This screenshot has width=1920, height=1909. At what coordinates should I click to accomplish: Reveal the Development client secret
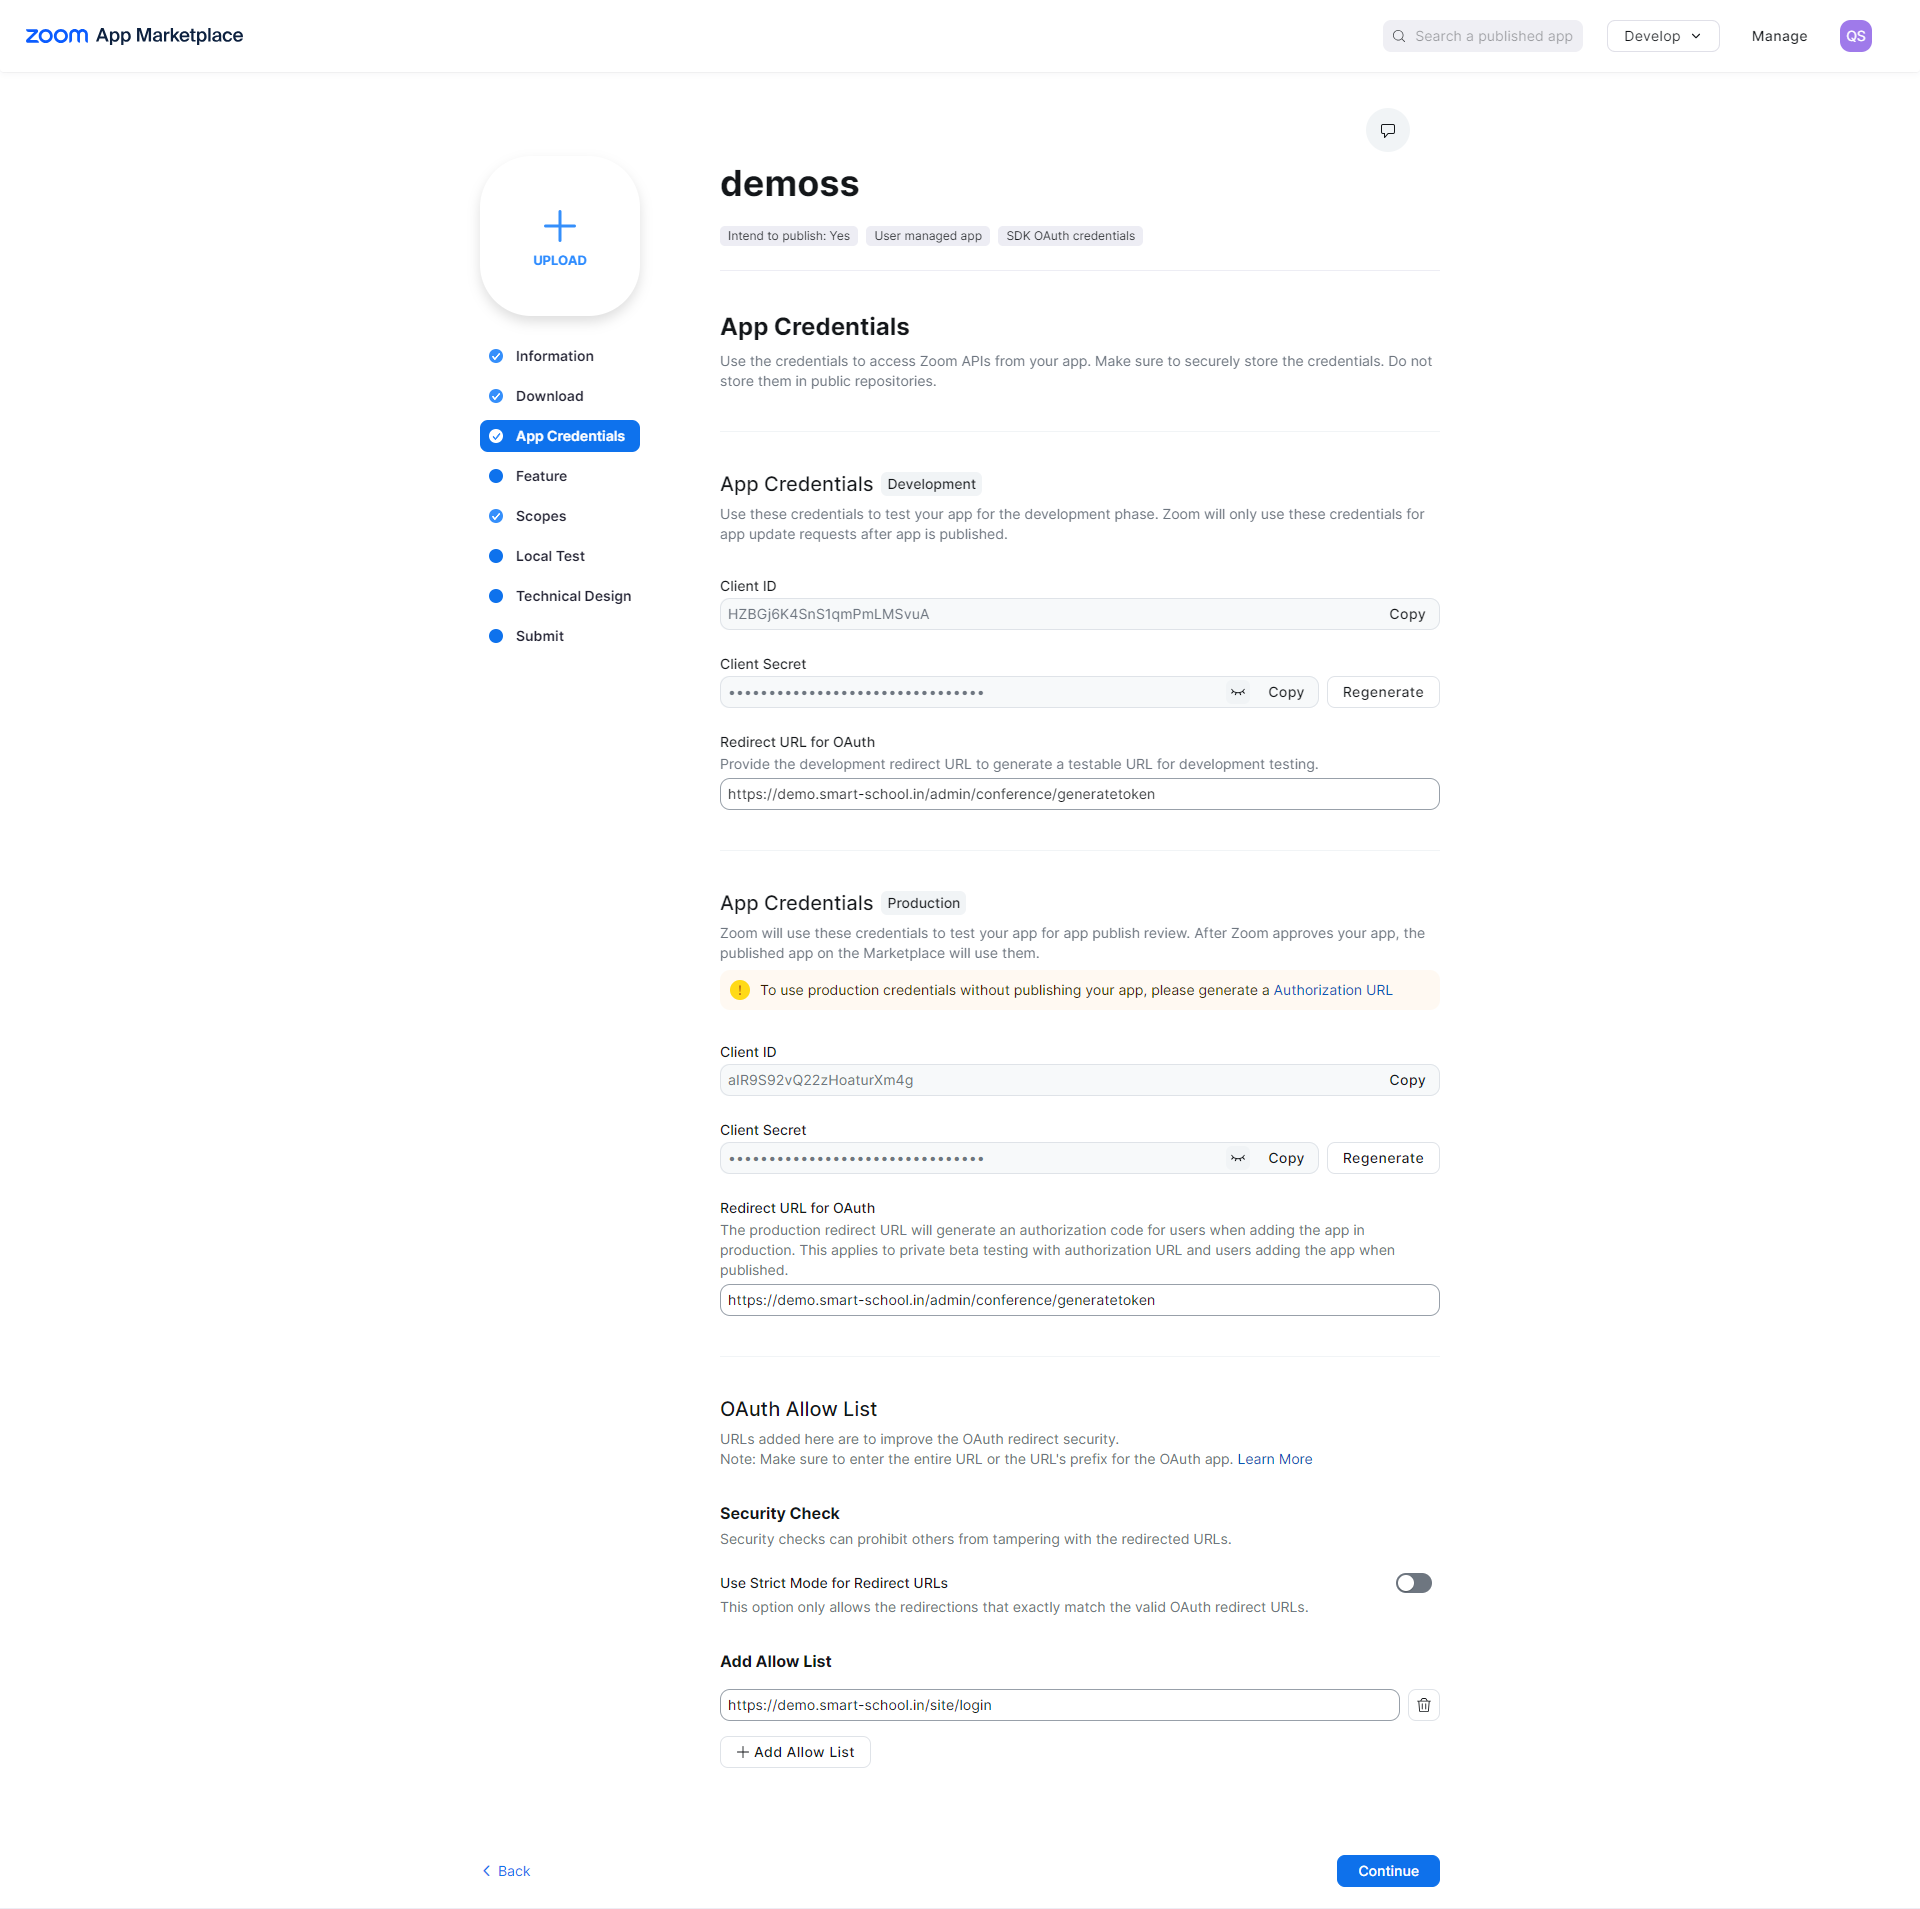[x=1238, y=692]
